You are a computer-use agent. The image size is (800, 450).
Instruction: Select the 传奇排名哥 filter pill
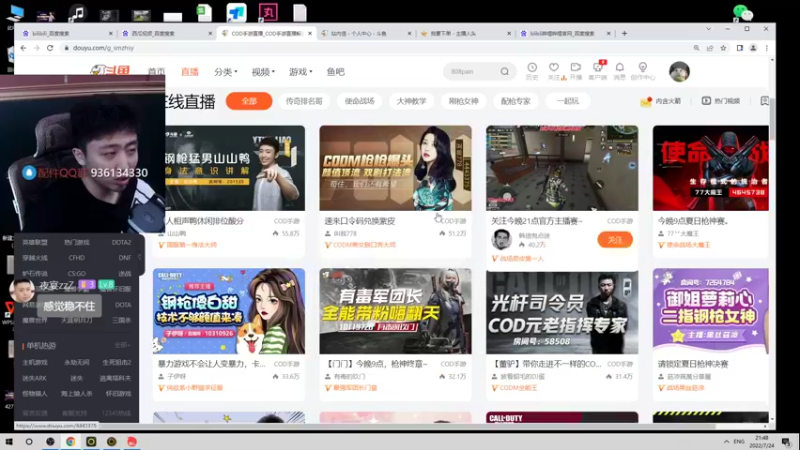[304, 101]
